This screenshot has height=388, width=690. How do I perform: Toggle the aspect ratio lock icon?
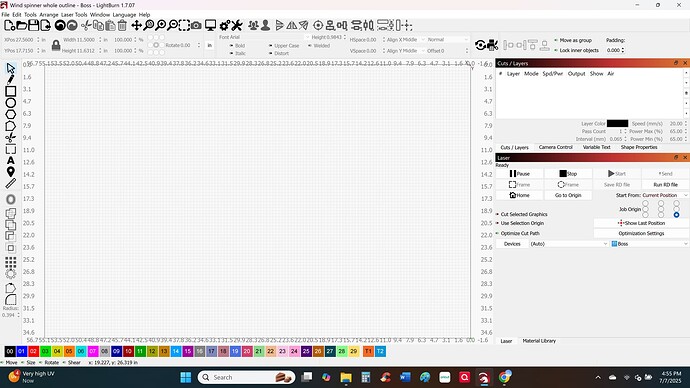pyautogui.click(x=56, y=45)
